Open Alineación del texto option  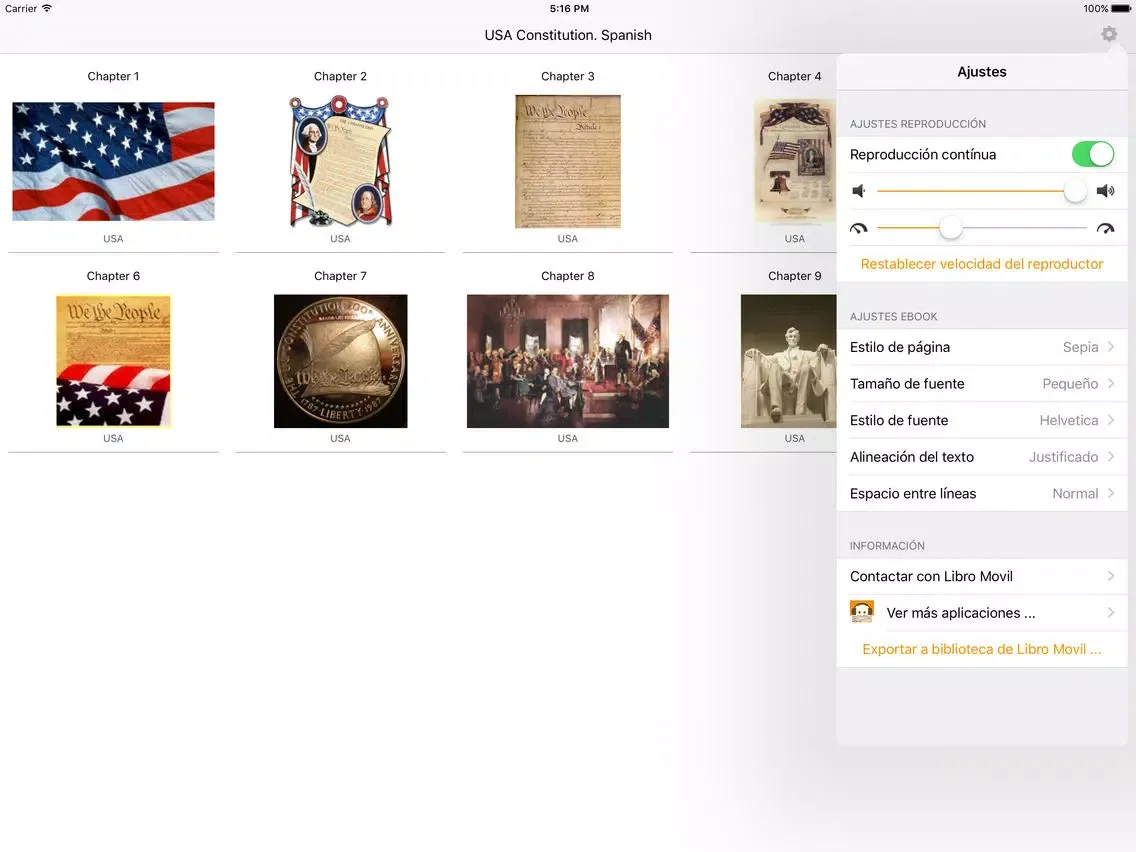(982, 457)
